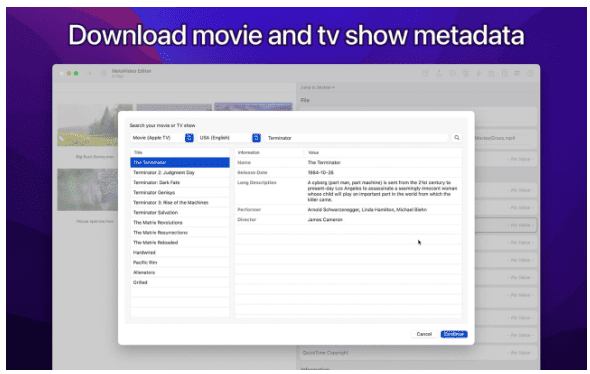Click the Grass.mp4 file path field

tap(505, 138)
